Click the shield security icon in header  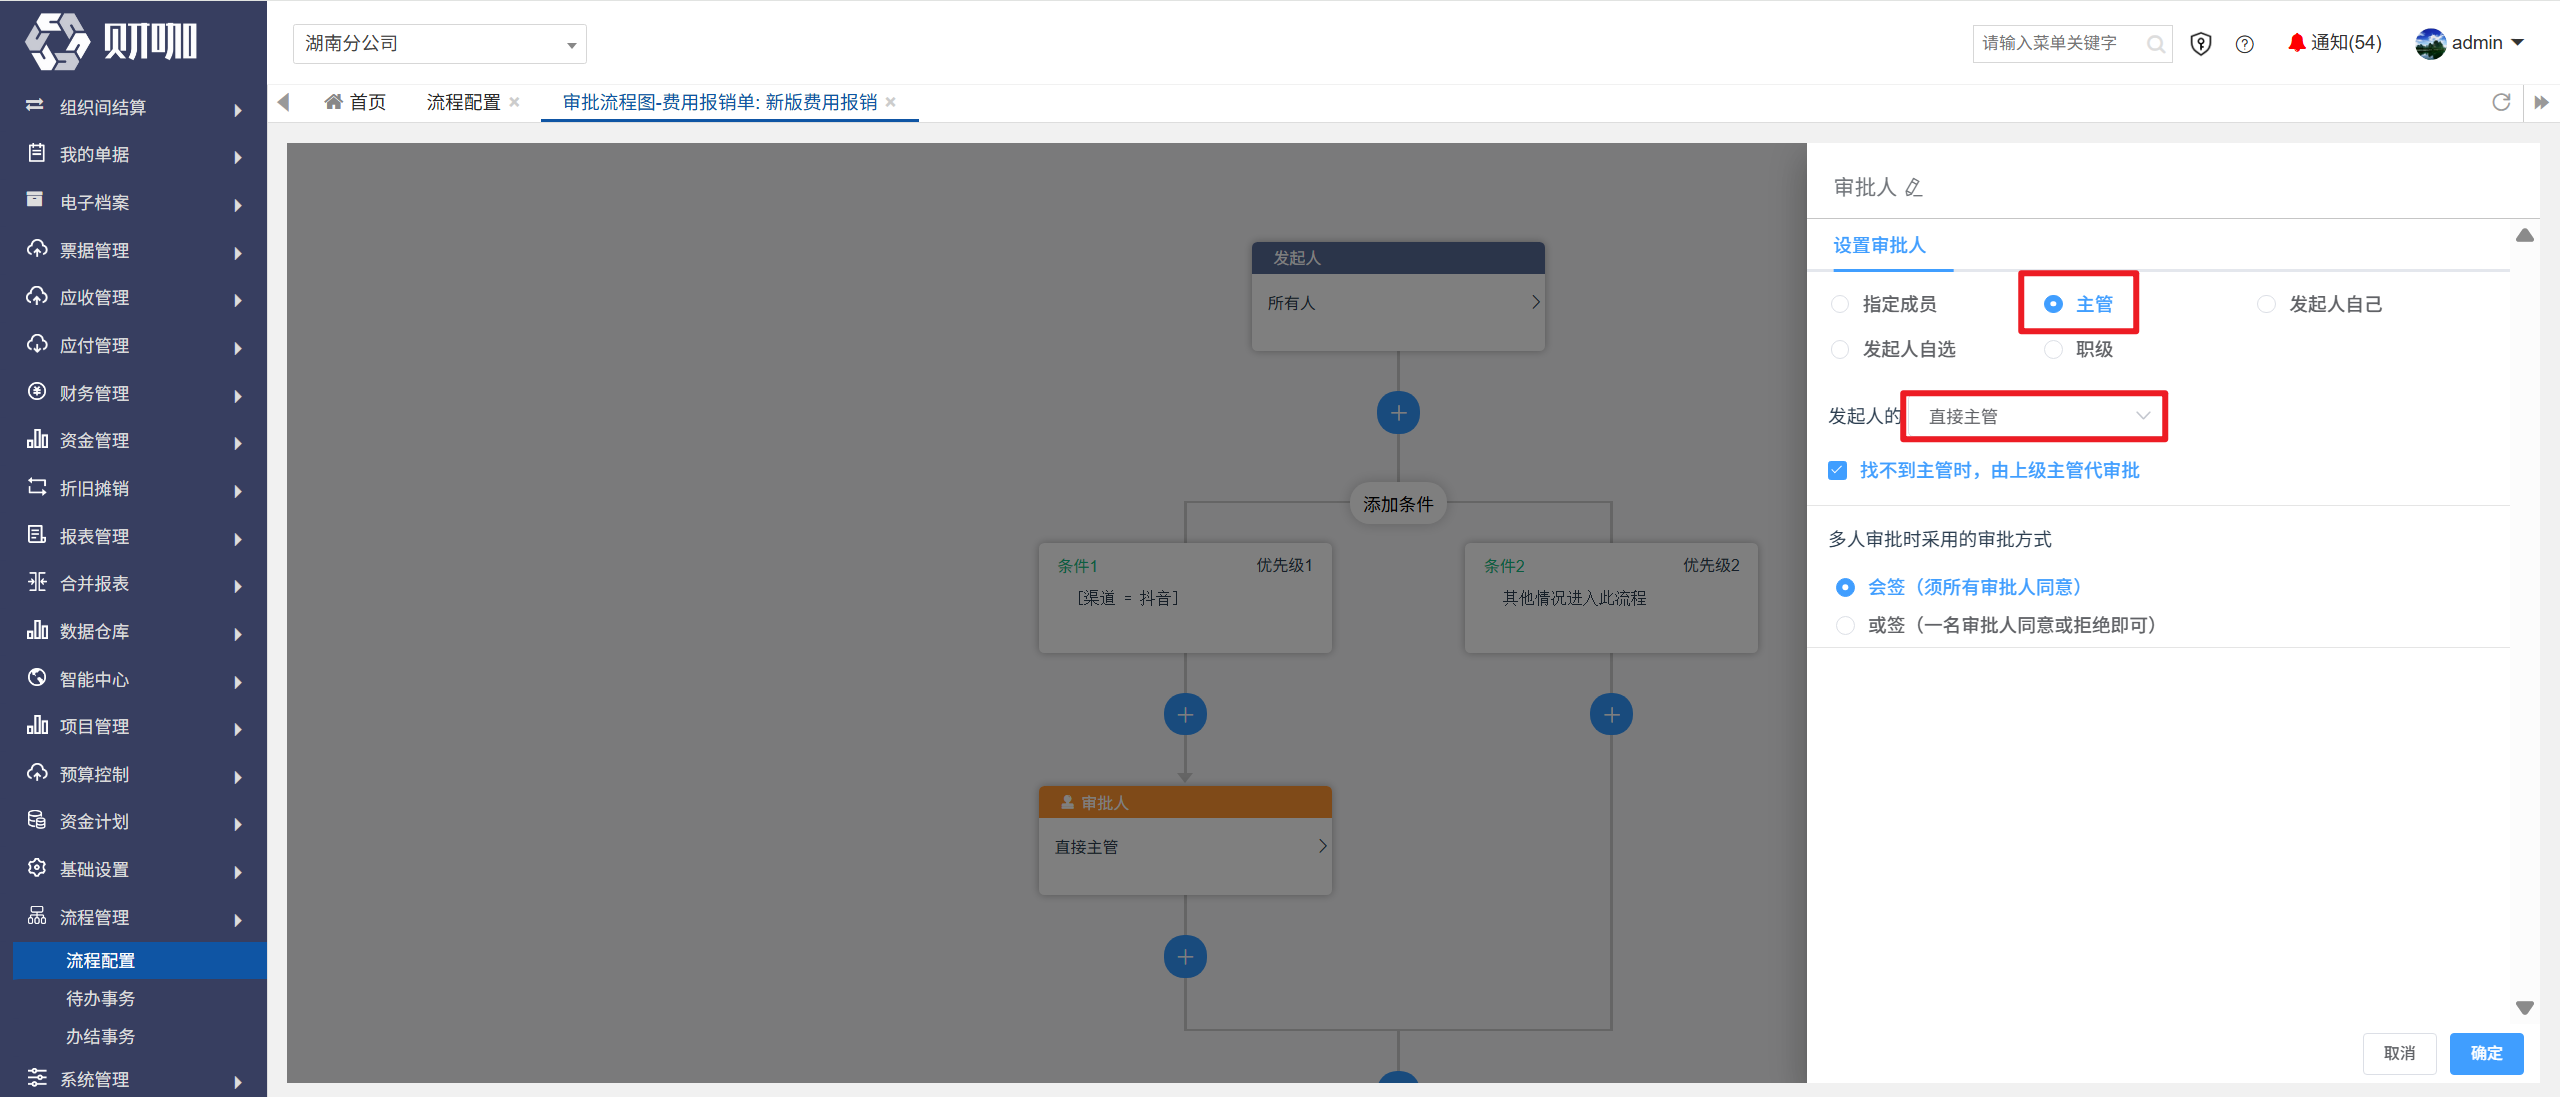point(2200,44)
